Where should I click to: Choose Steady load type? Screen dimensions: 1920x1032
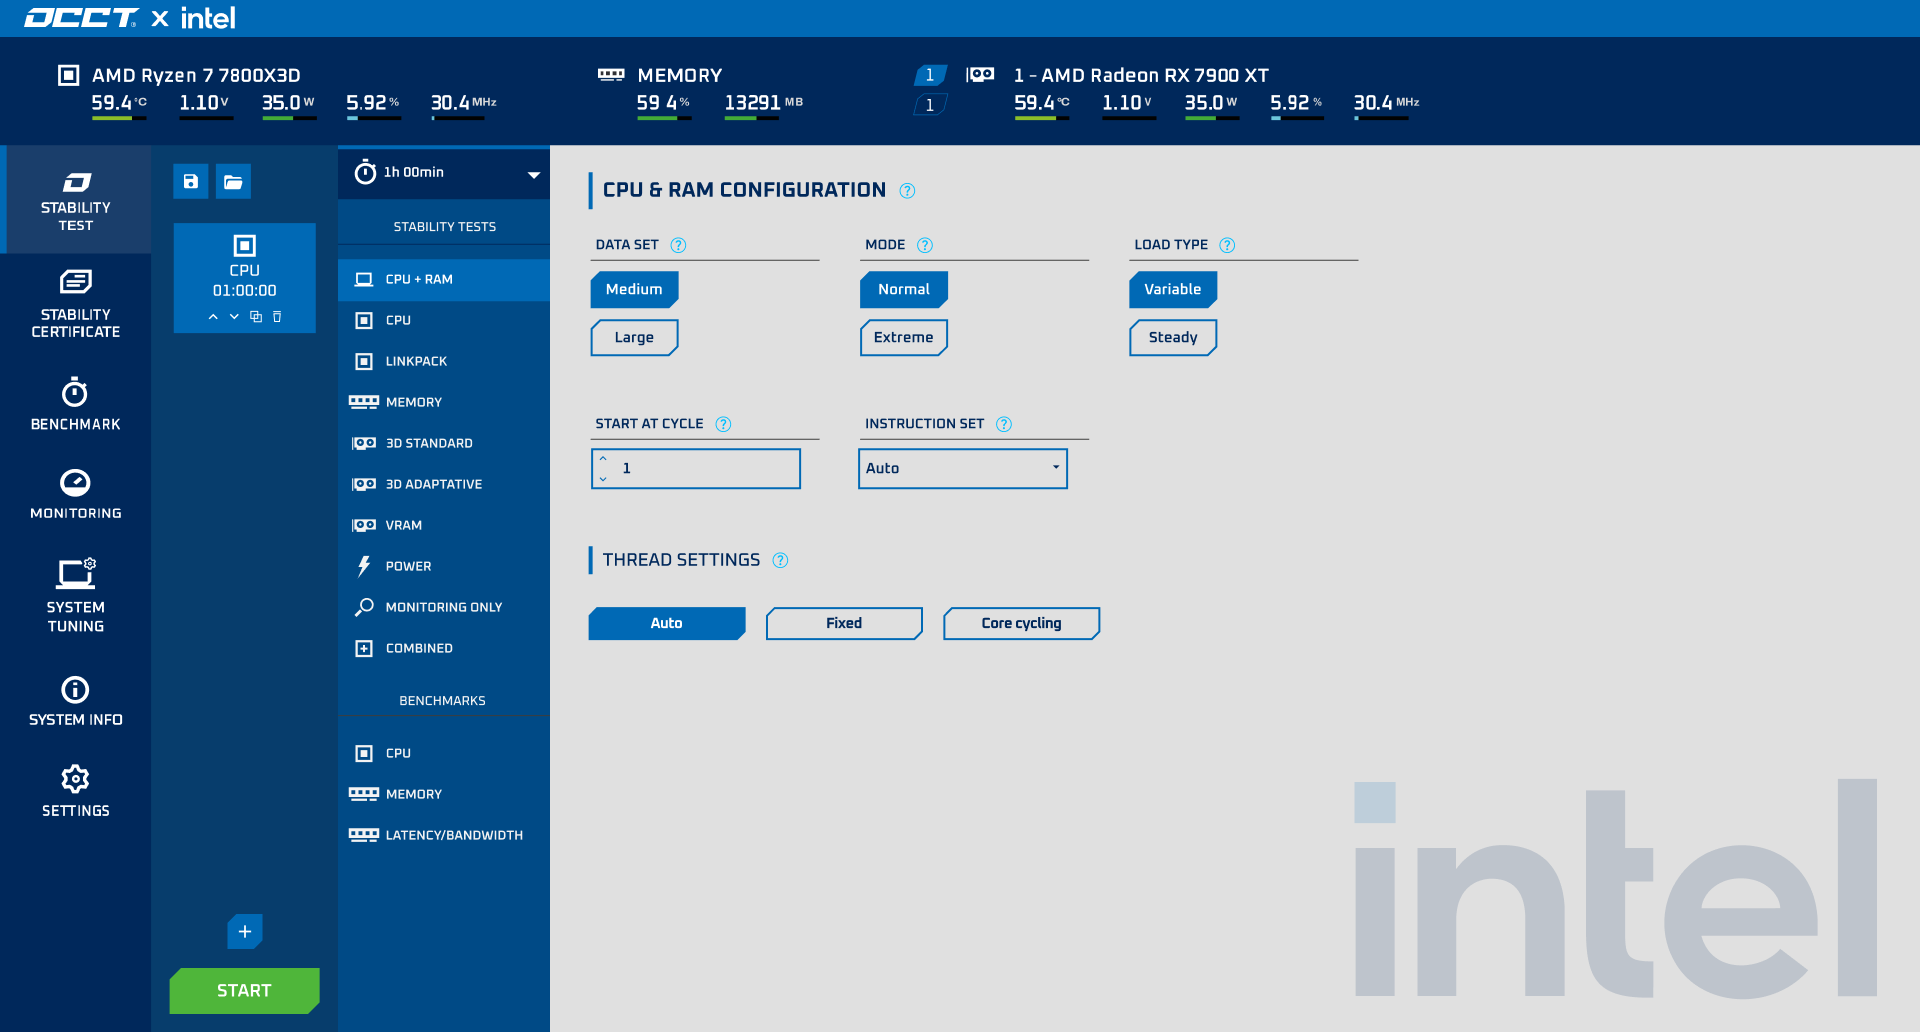point(1173,337)
